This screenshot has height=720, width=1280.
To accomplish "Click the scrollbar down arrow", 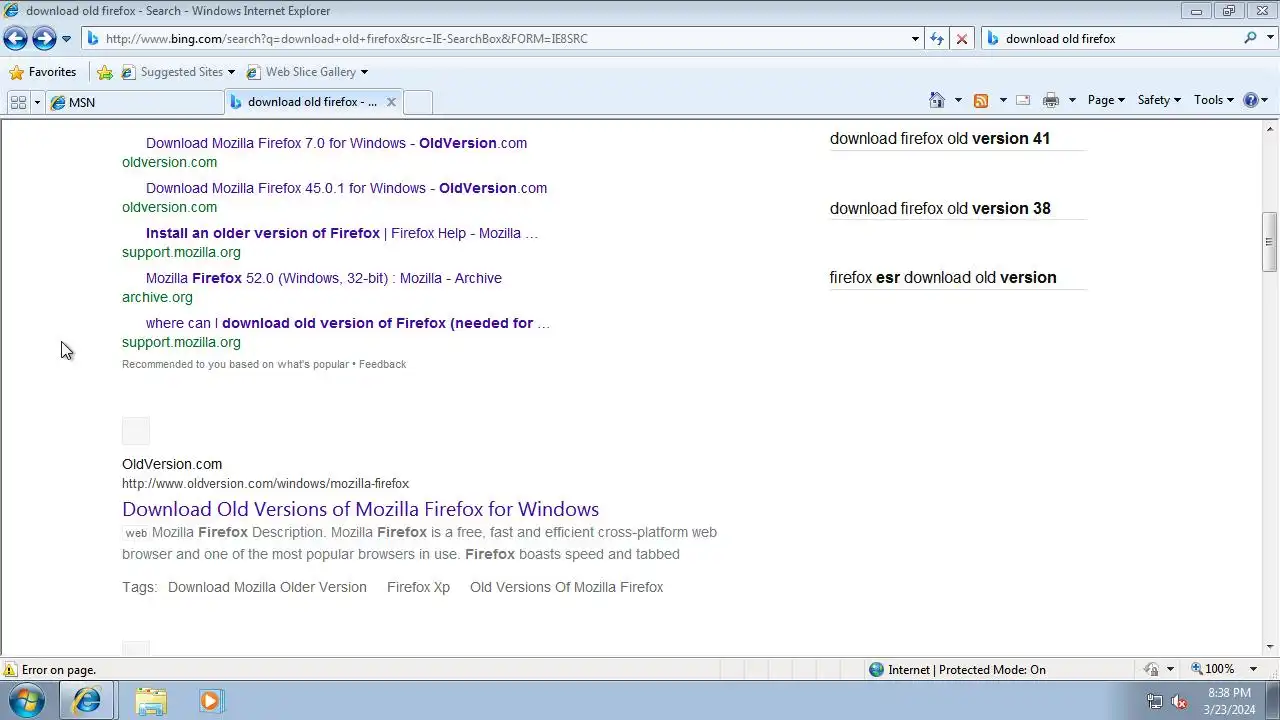I will (1269, 646).
